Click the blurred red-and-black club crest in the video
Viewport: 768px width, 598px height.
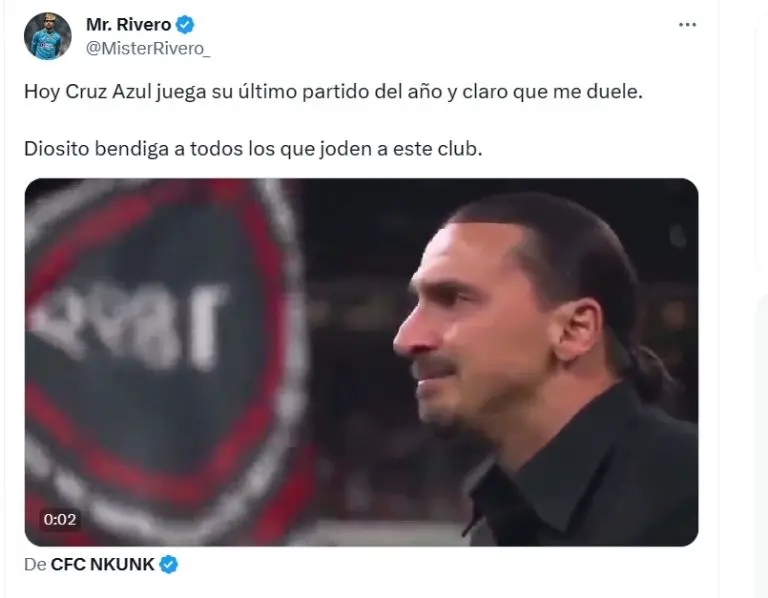click(x=164, y=358)
